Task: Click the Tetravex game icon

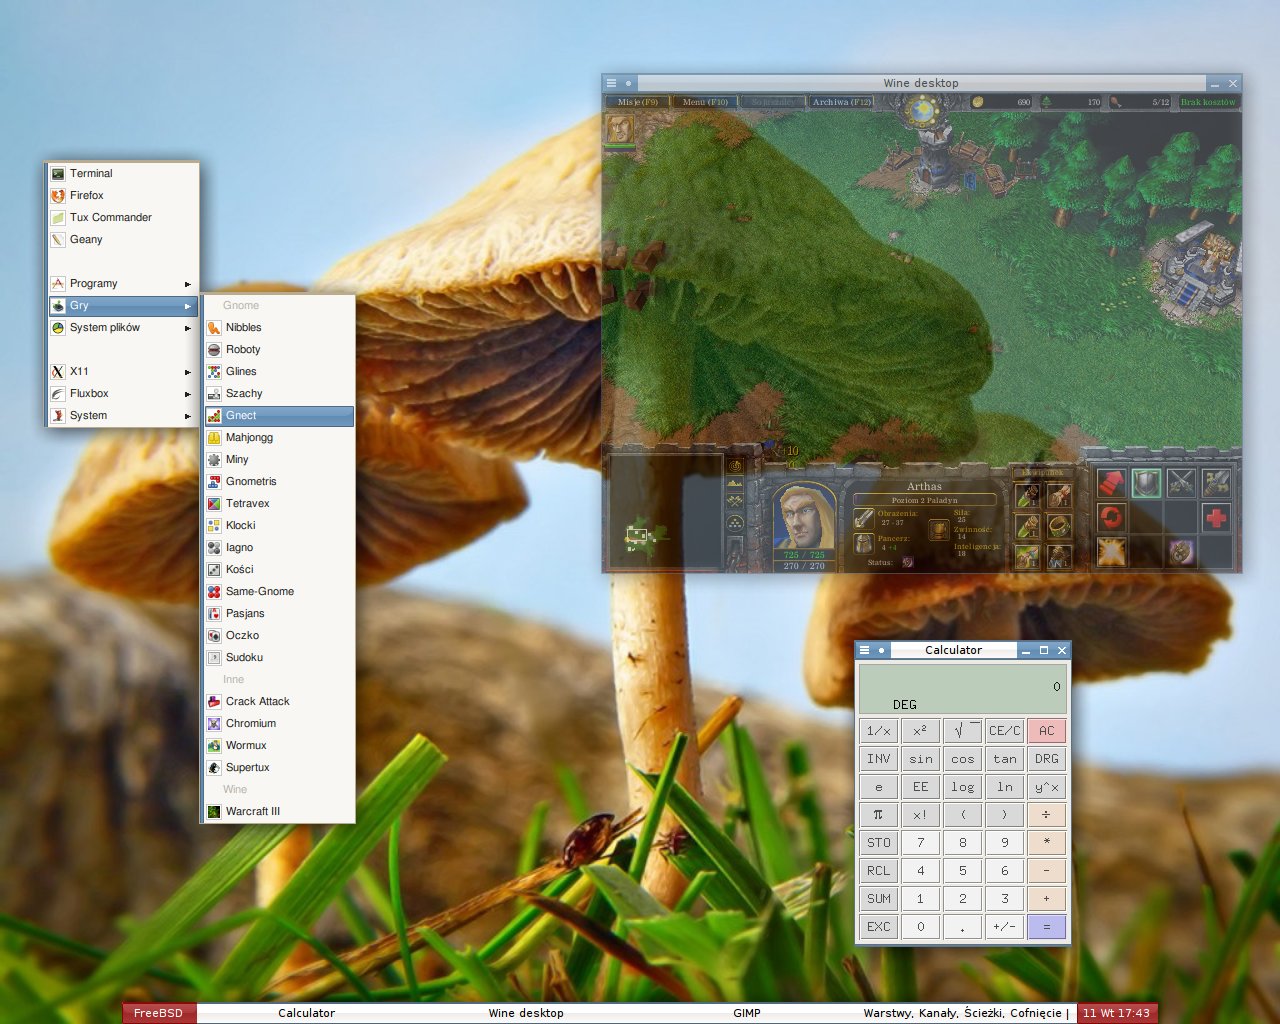Action: pyautogui.click(x=214, y=503)
